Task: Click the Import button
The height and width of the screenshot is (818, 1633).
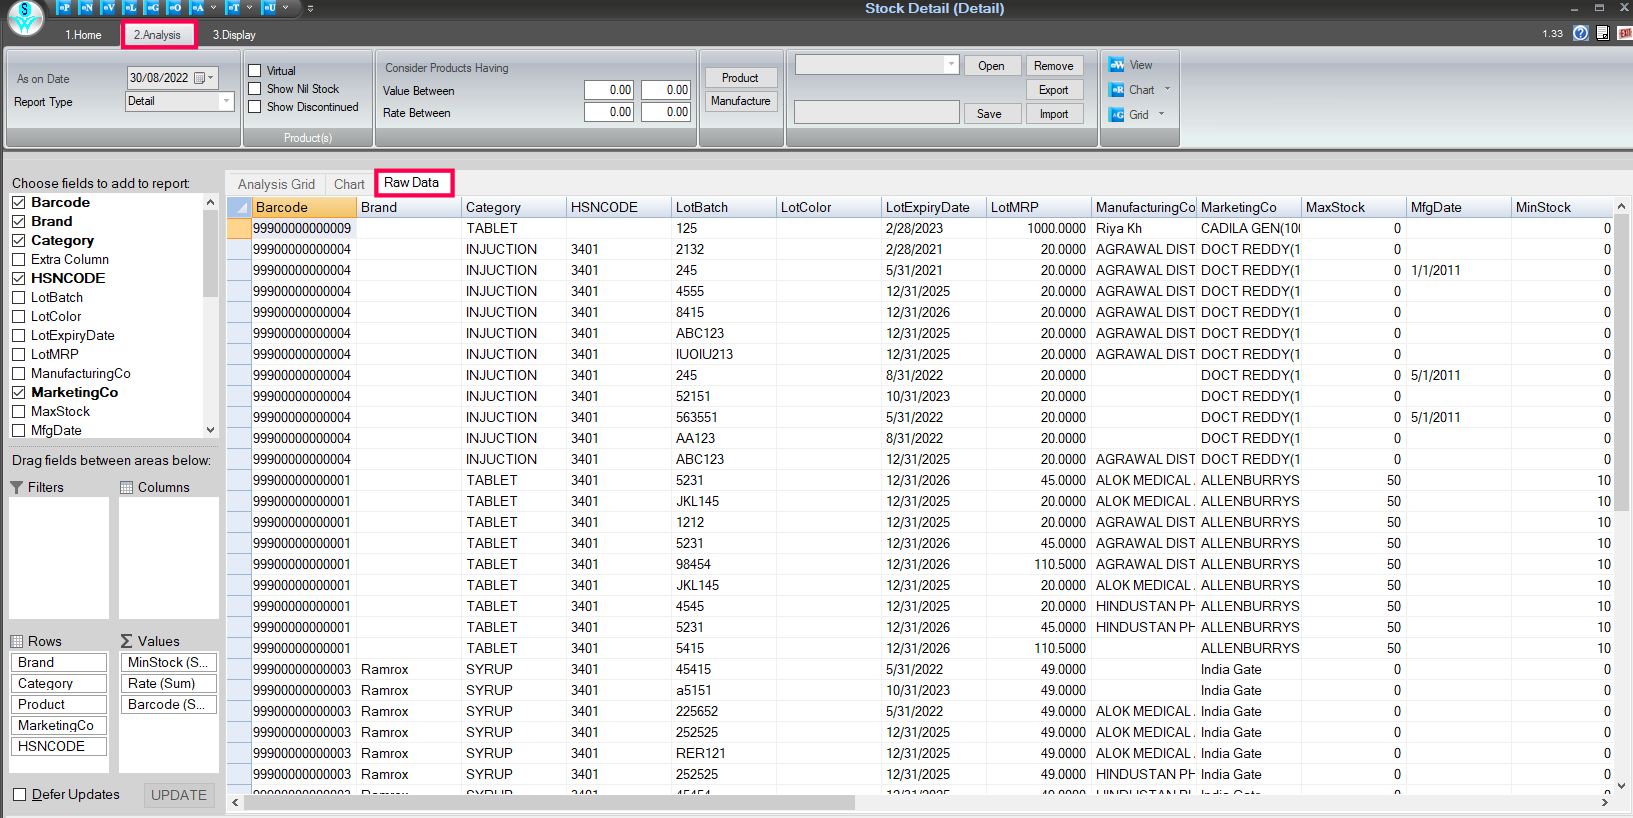Action: 1054,114
